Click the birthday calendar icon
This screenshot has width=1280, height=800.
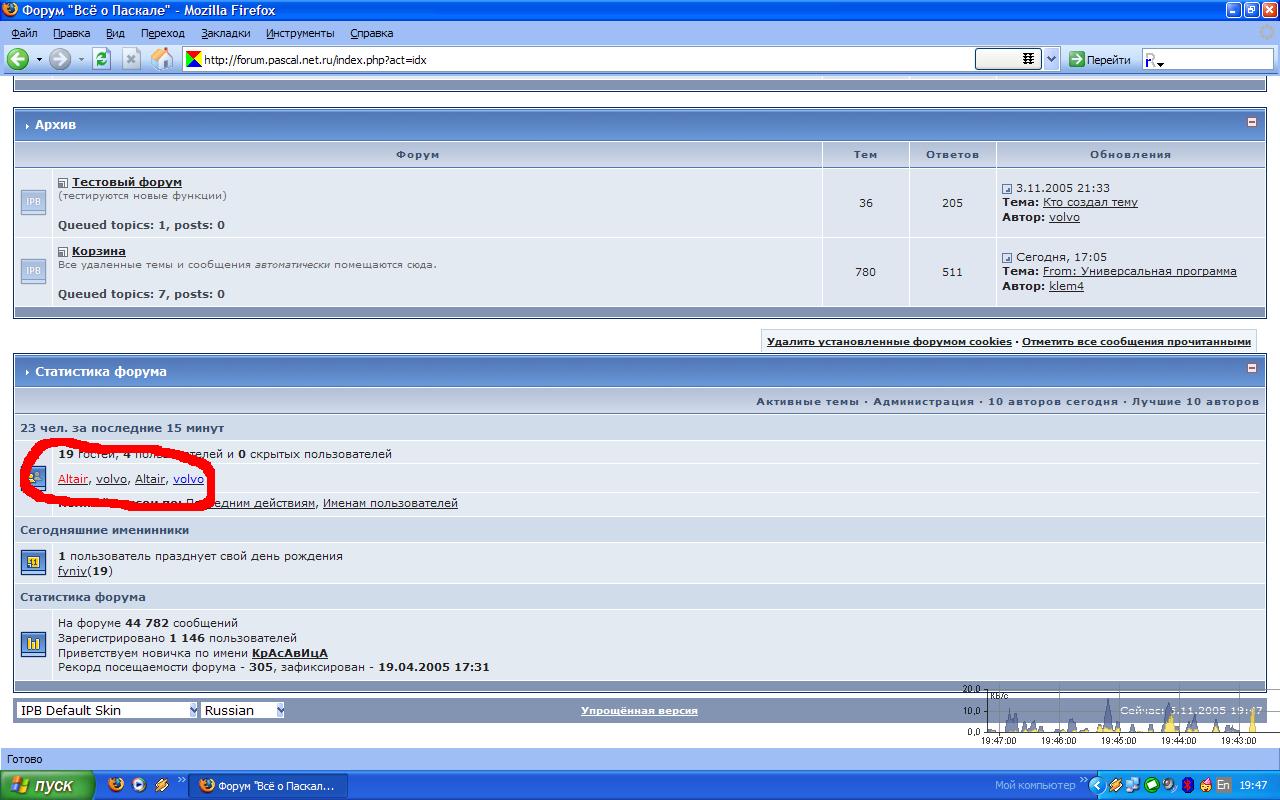tap(33, 562)
